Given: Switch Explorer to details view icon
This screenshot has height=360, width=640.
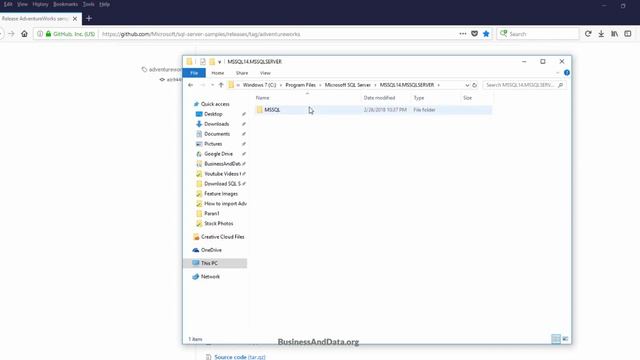Looking at the screenshot, I should pyautogui.click(x=556, y=339).
